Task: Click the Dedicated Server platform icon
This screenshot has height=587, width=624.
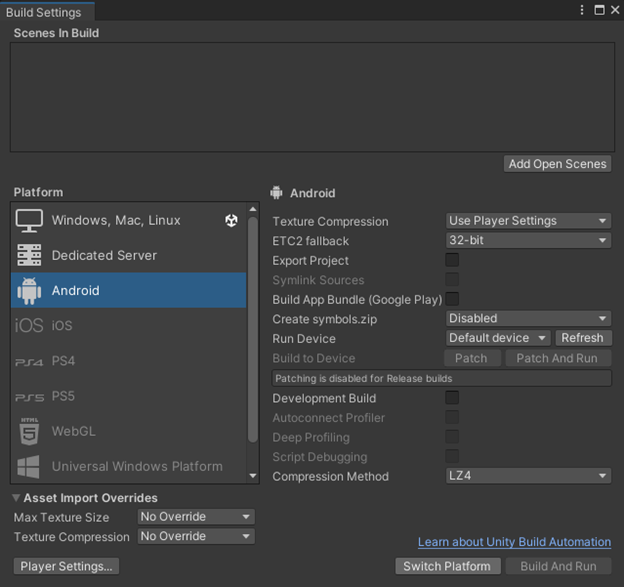Action: pos(29,256)
